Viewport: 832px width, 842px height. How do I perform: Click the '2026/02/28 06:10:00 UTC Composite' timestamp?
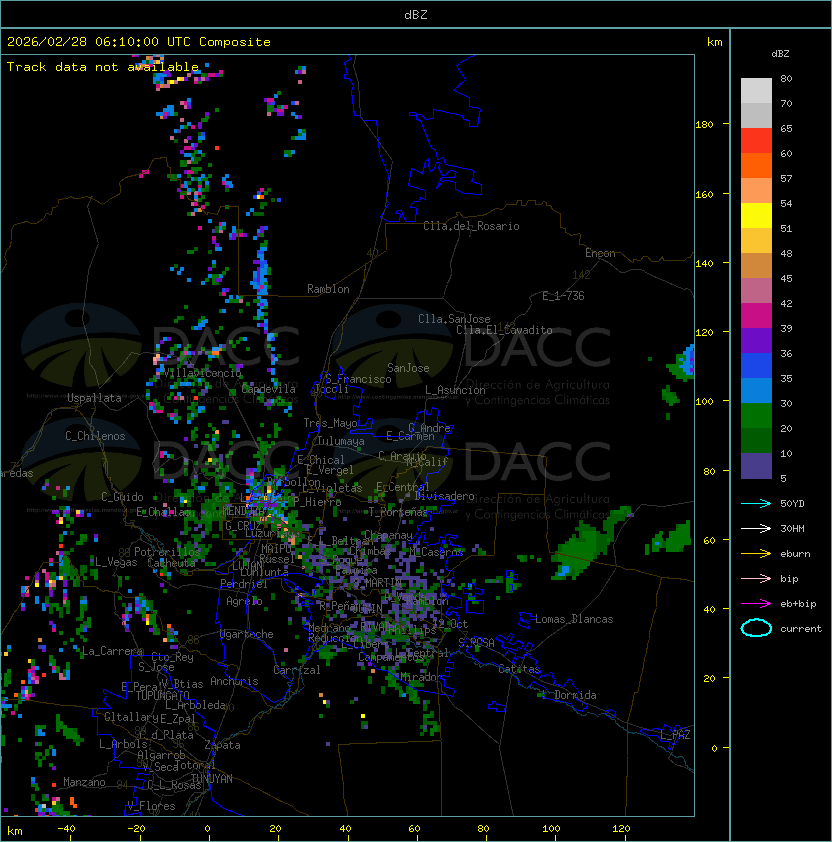[x=139, y=42]
